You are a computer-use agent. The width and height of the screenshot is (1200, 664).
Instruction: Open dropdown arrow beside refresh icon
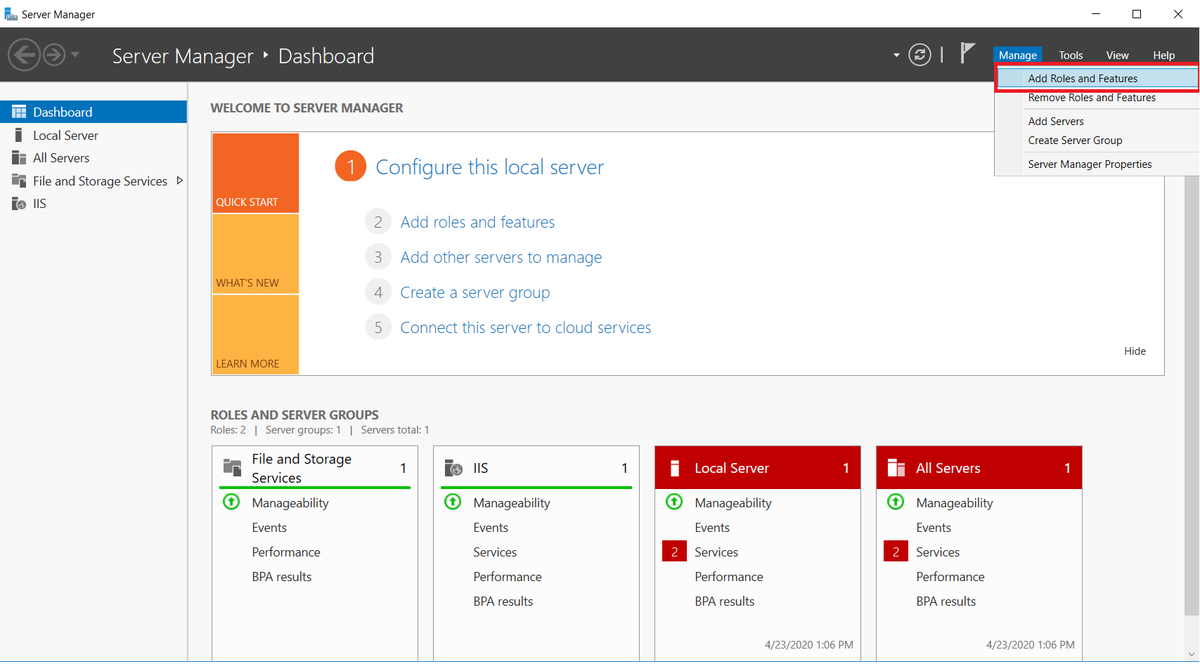coord(895,55)
